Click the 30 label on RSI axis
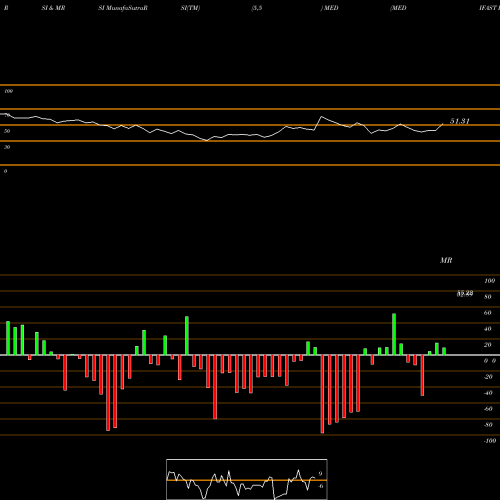Screen dimensions: 500x500 coord(7,147)
